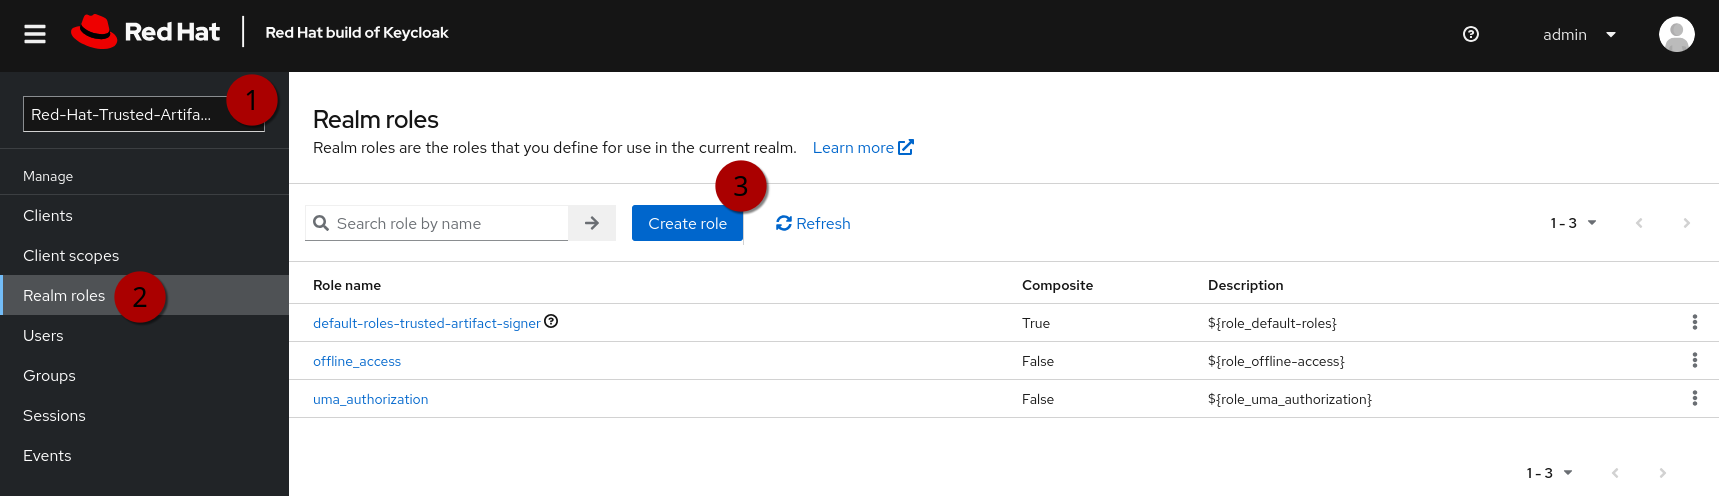Select Client scopes in sidebar

click(71, 256)
